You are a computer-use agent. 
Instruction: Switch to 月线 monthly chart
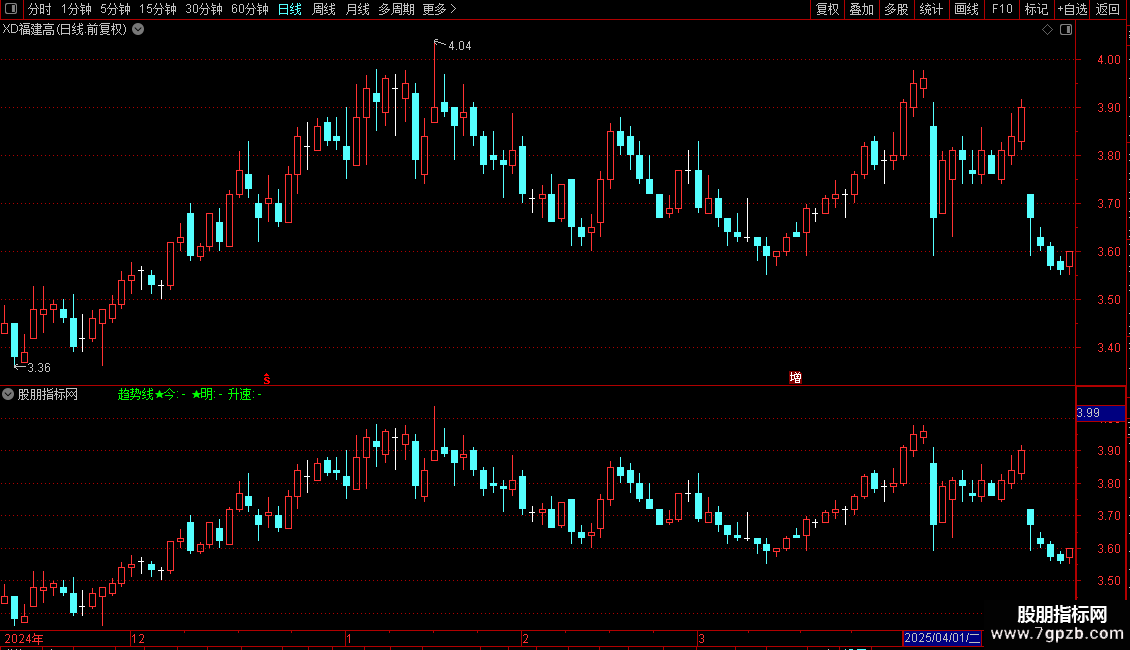pyautogui.click(x=357, y=9)
